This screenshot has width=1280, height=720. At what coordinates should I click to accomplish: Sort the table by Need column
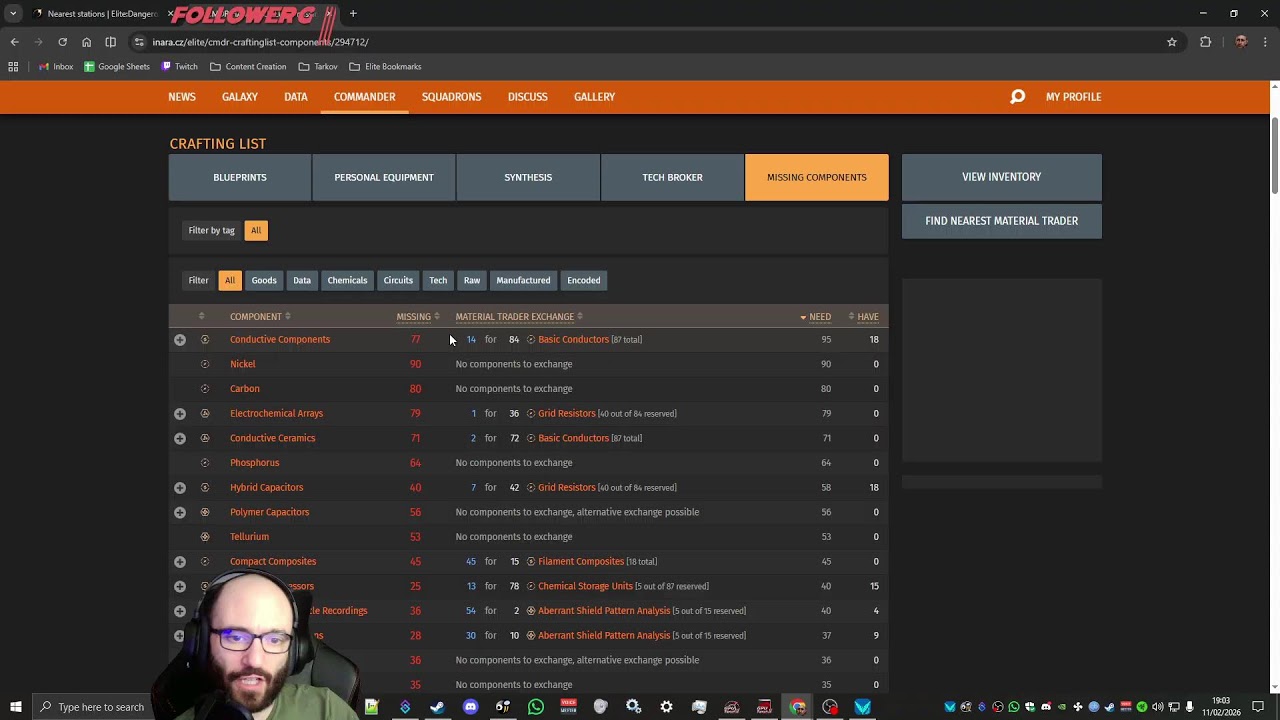(x=816, y=317)
